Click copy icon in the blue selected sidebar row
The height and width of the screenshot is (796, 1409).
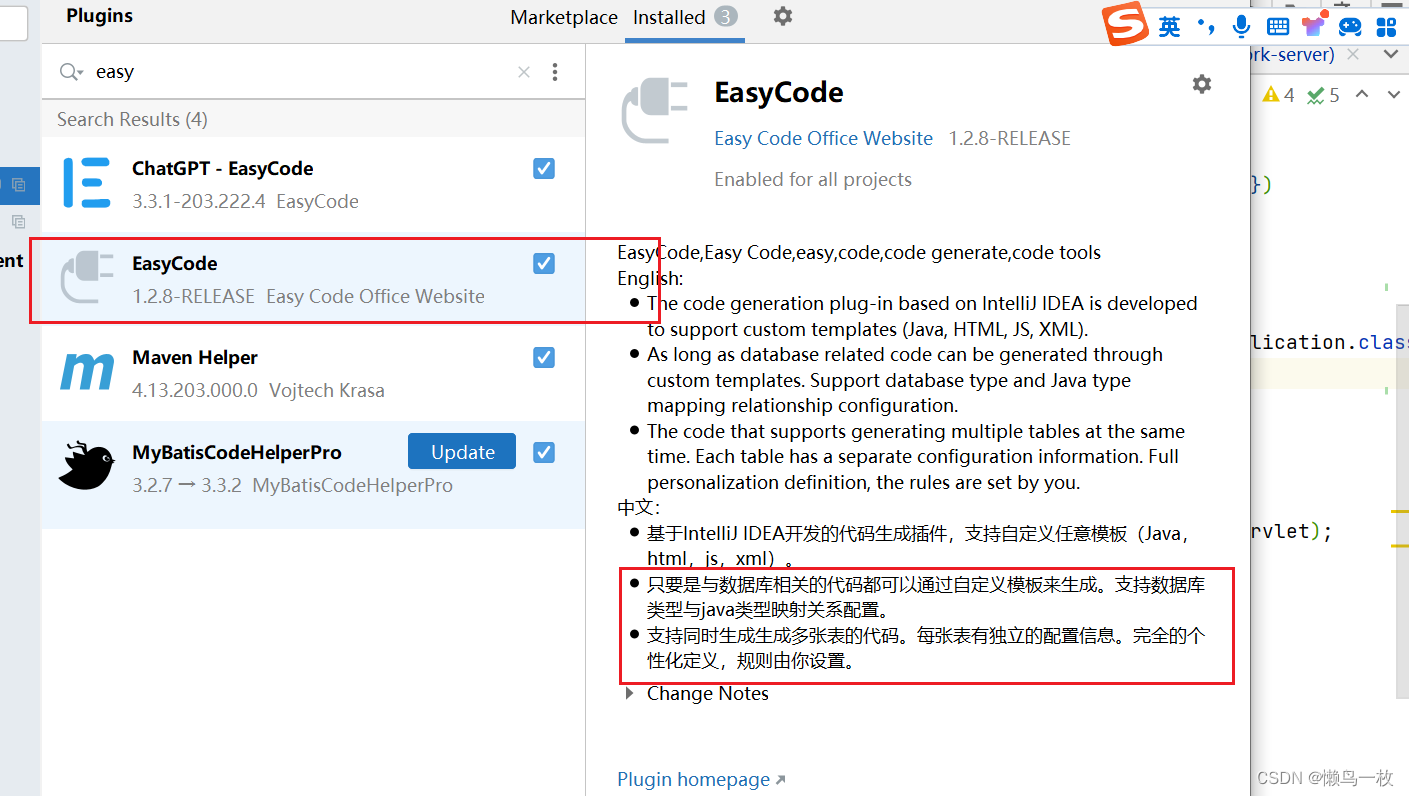[18, 184]
